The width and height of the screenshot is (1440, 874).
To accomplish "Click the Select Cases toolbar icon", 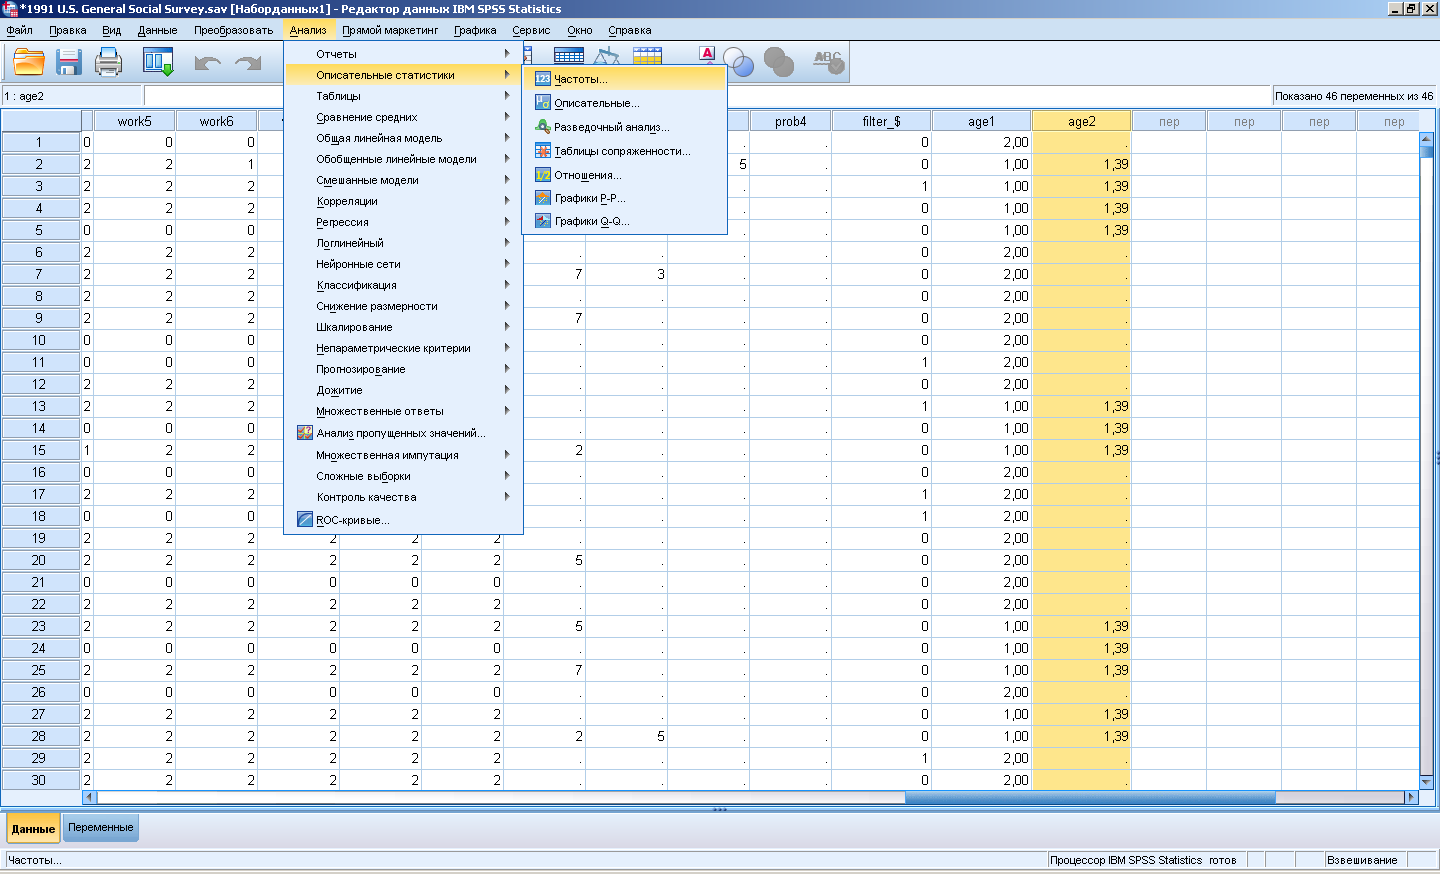I will (x=647, y=55).
